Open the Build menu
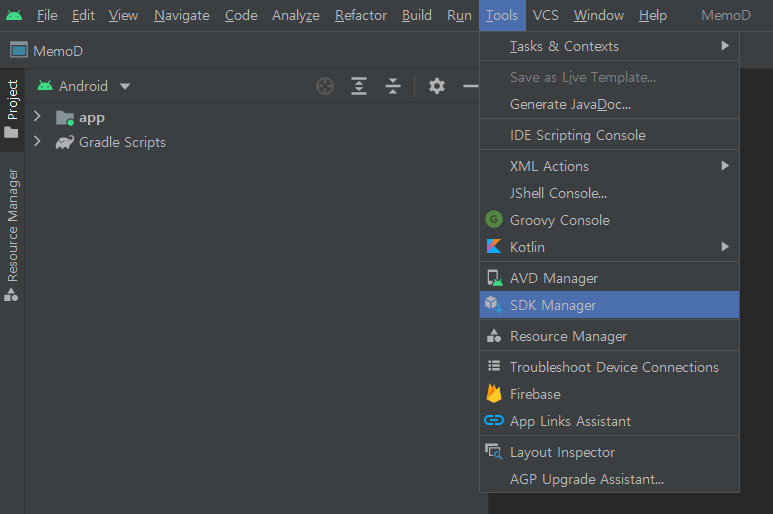This screenshot has height=514, width=773. [417, 16]
